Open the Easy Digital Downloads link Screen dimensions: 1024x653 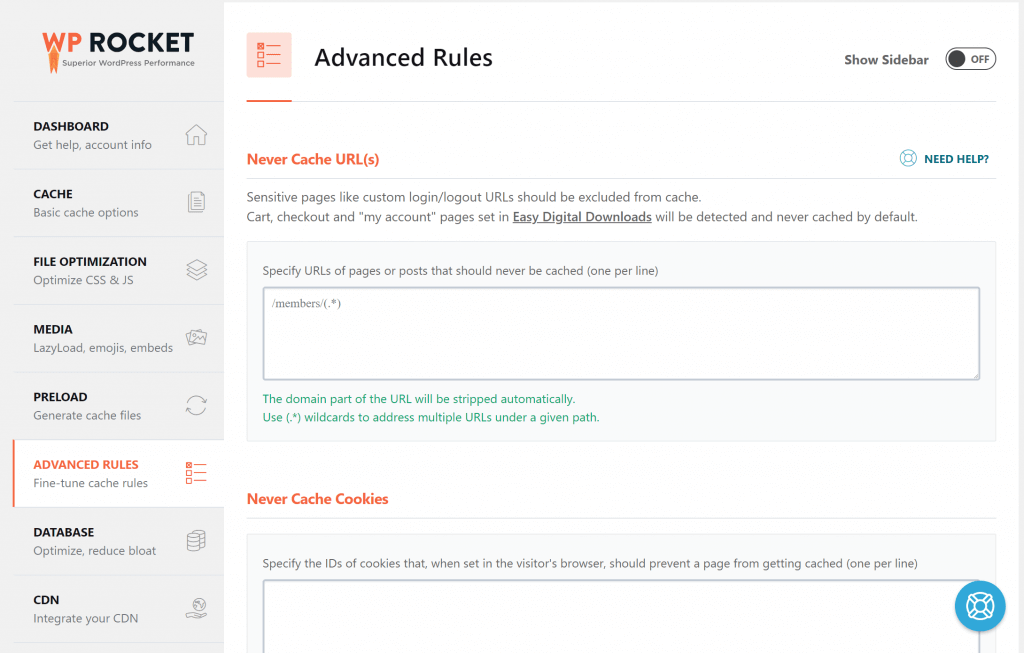click(x=581, y=217)
